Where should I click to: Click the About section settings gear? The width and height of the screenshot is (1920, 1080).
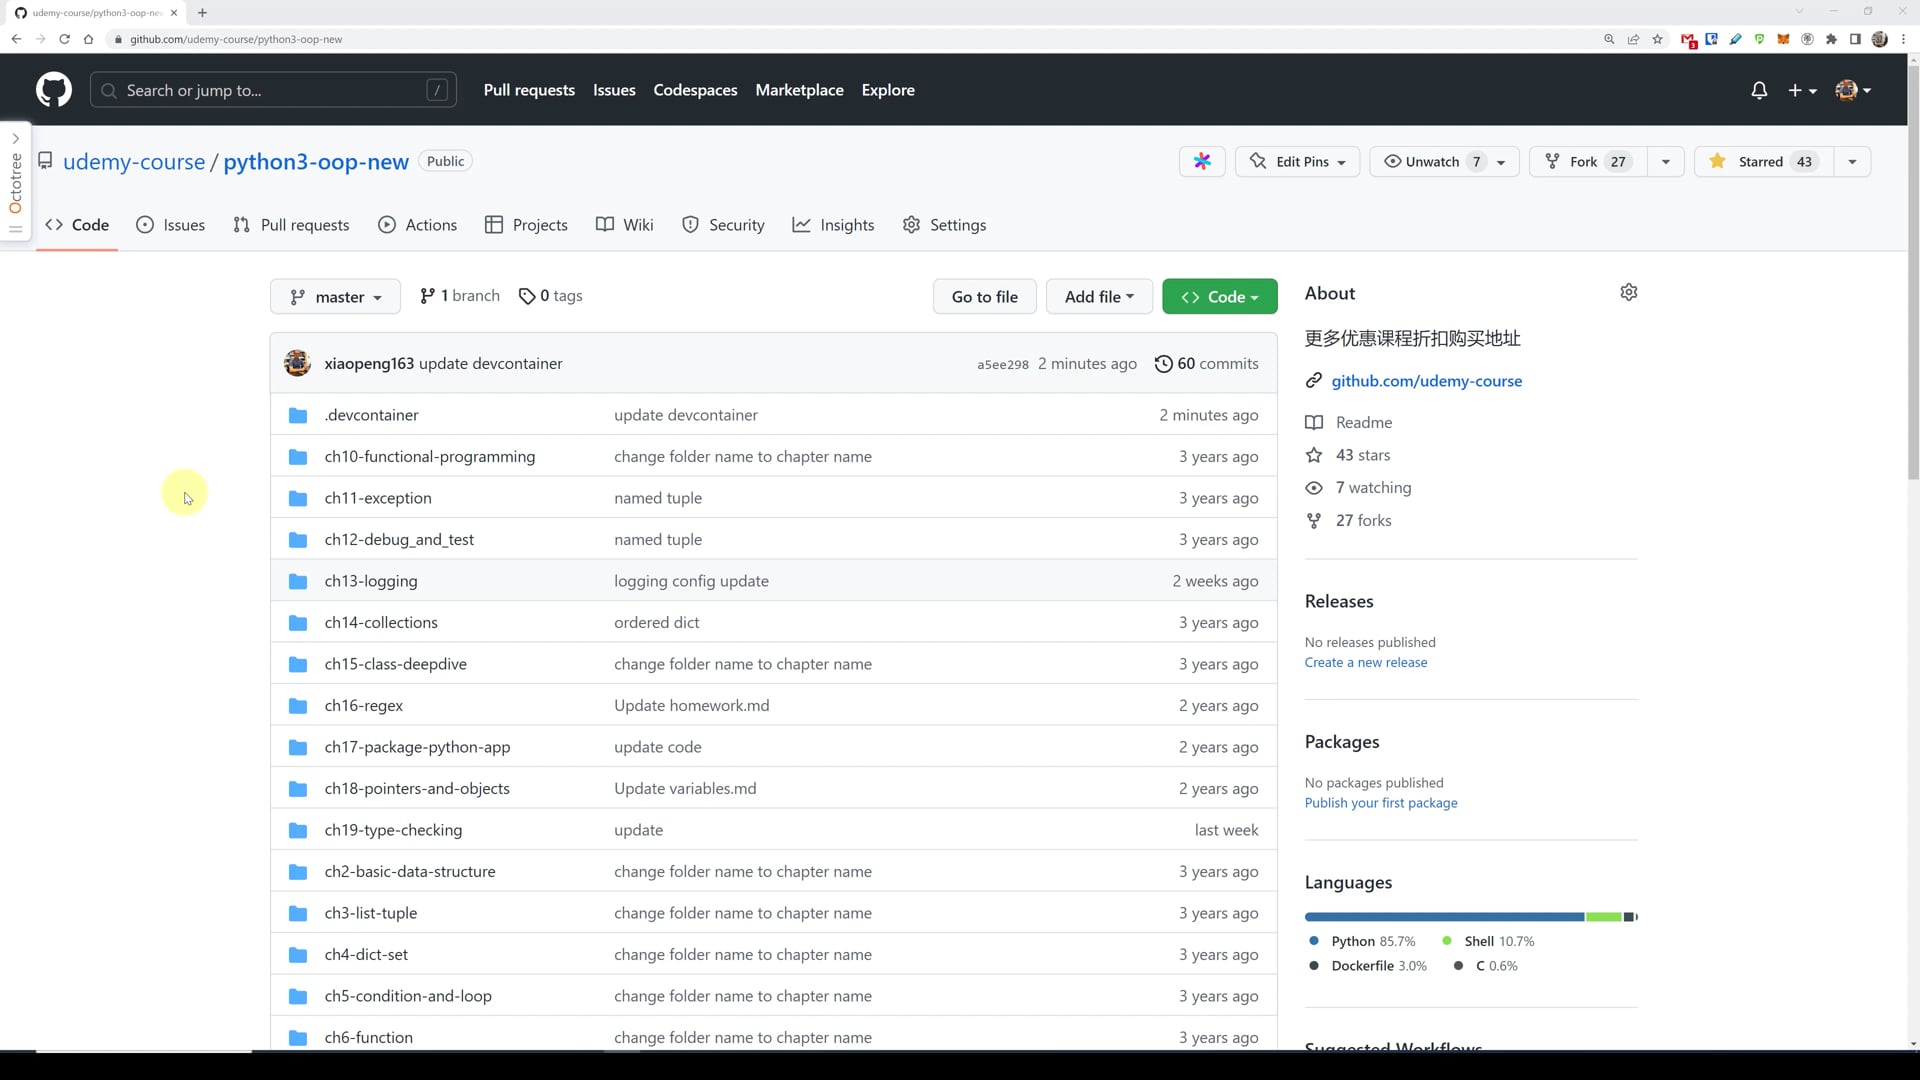click(1628, 293)
